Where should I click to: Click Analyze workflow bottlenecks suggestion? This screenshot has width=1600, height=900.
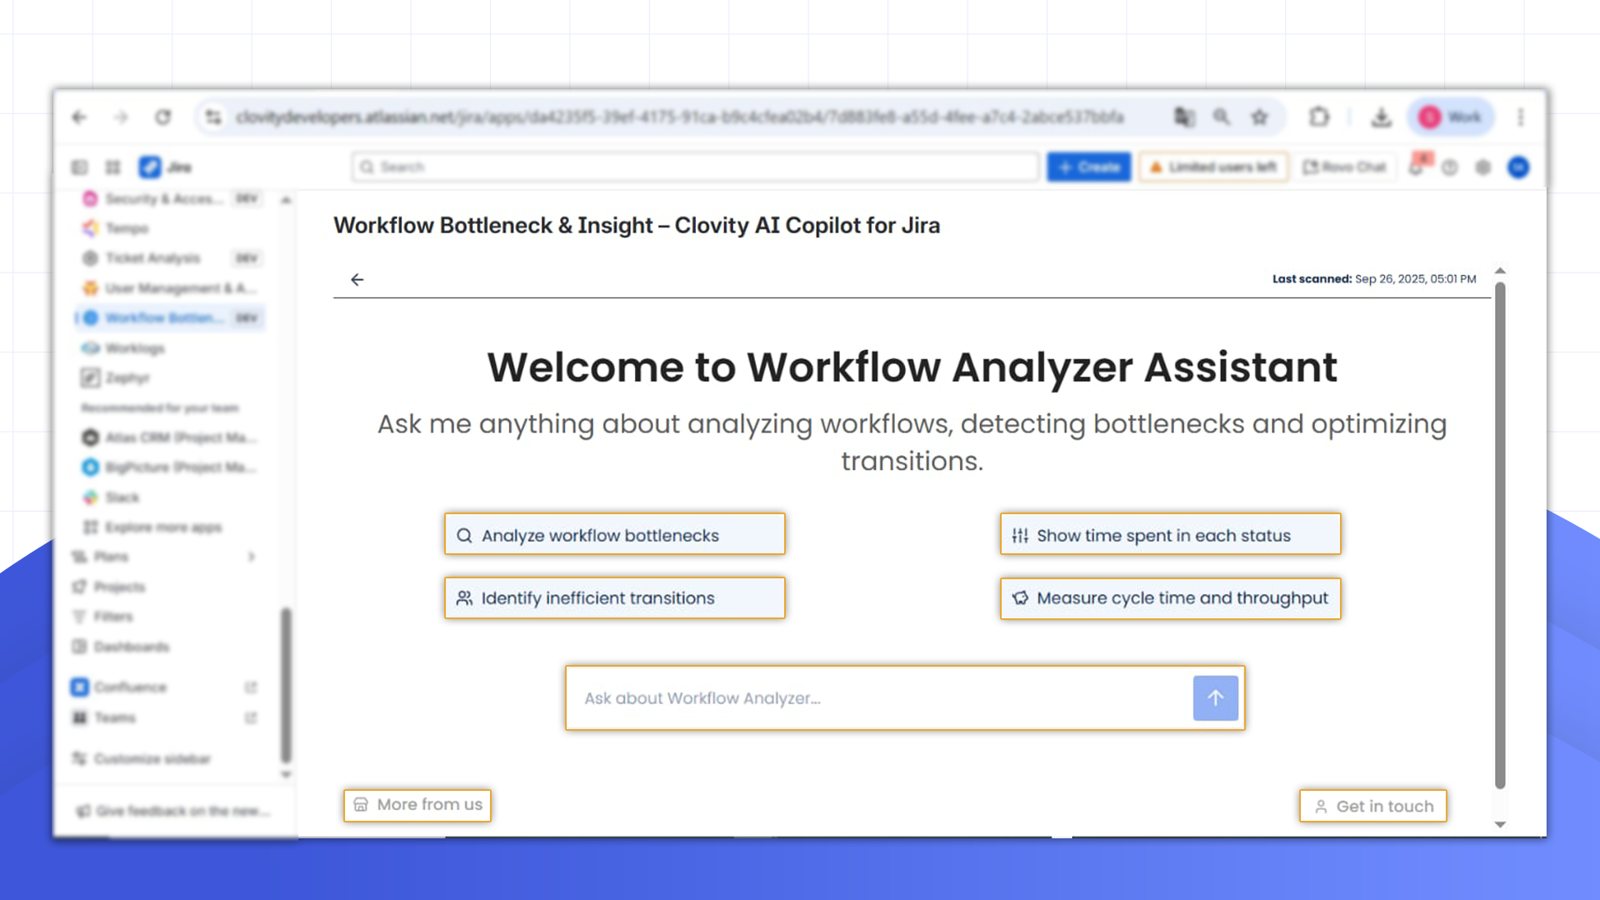[x=615, y=535]
